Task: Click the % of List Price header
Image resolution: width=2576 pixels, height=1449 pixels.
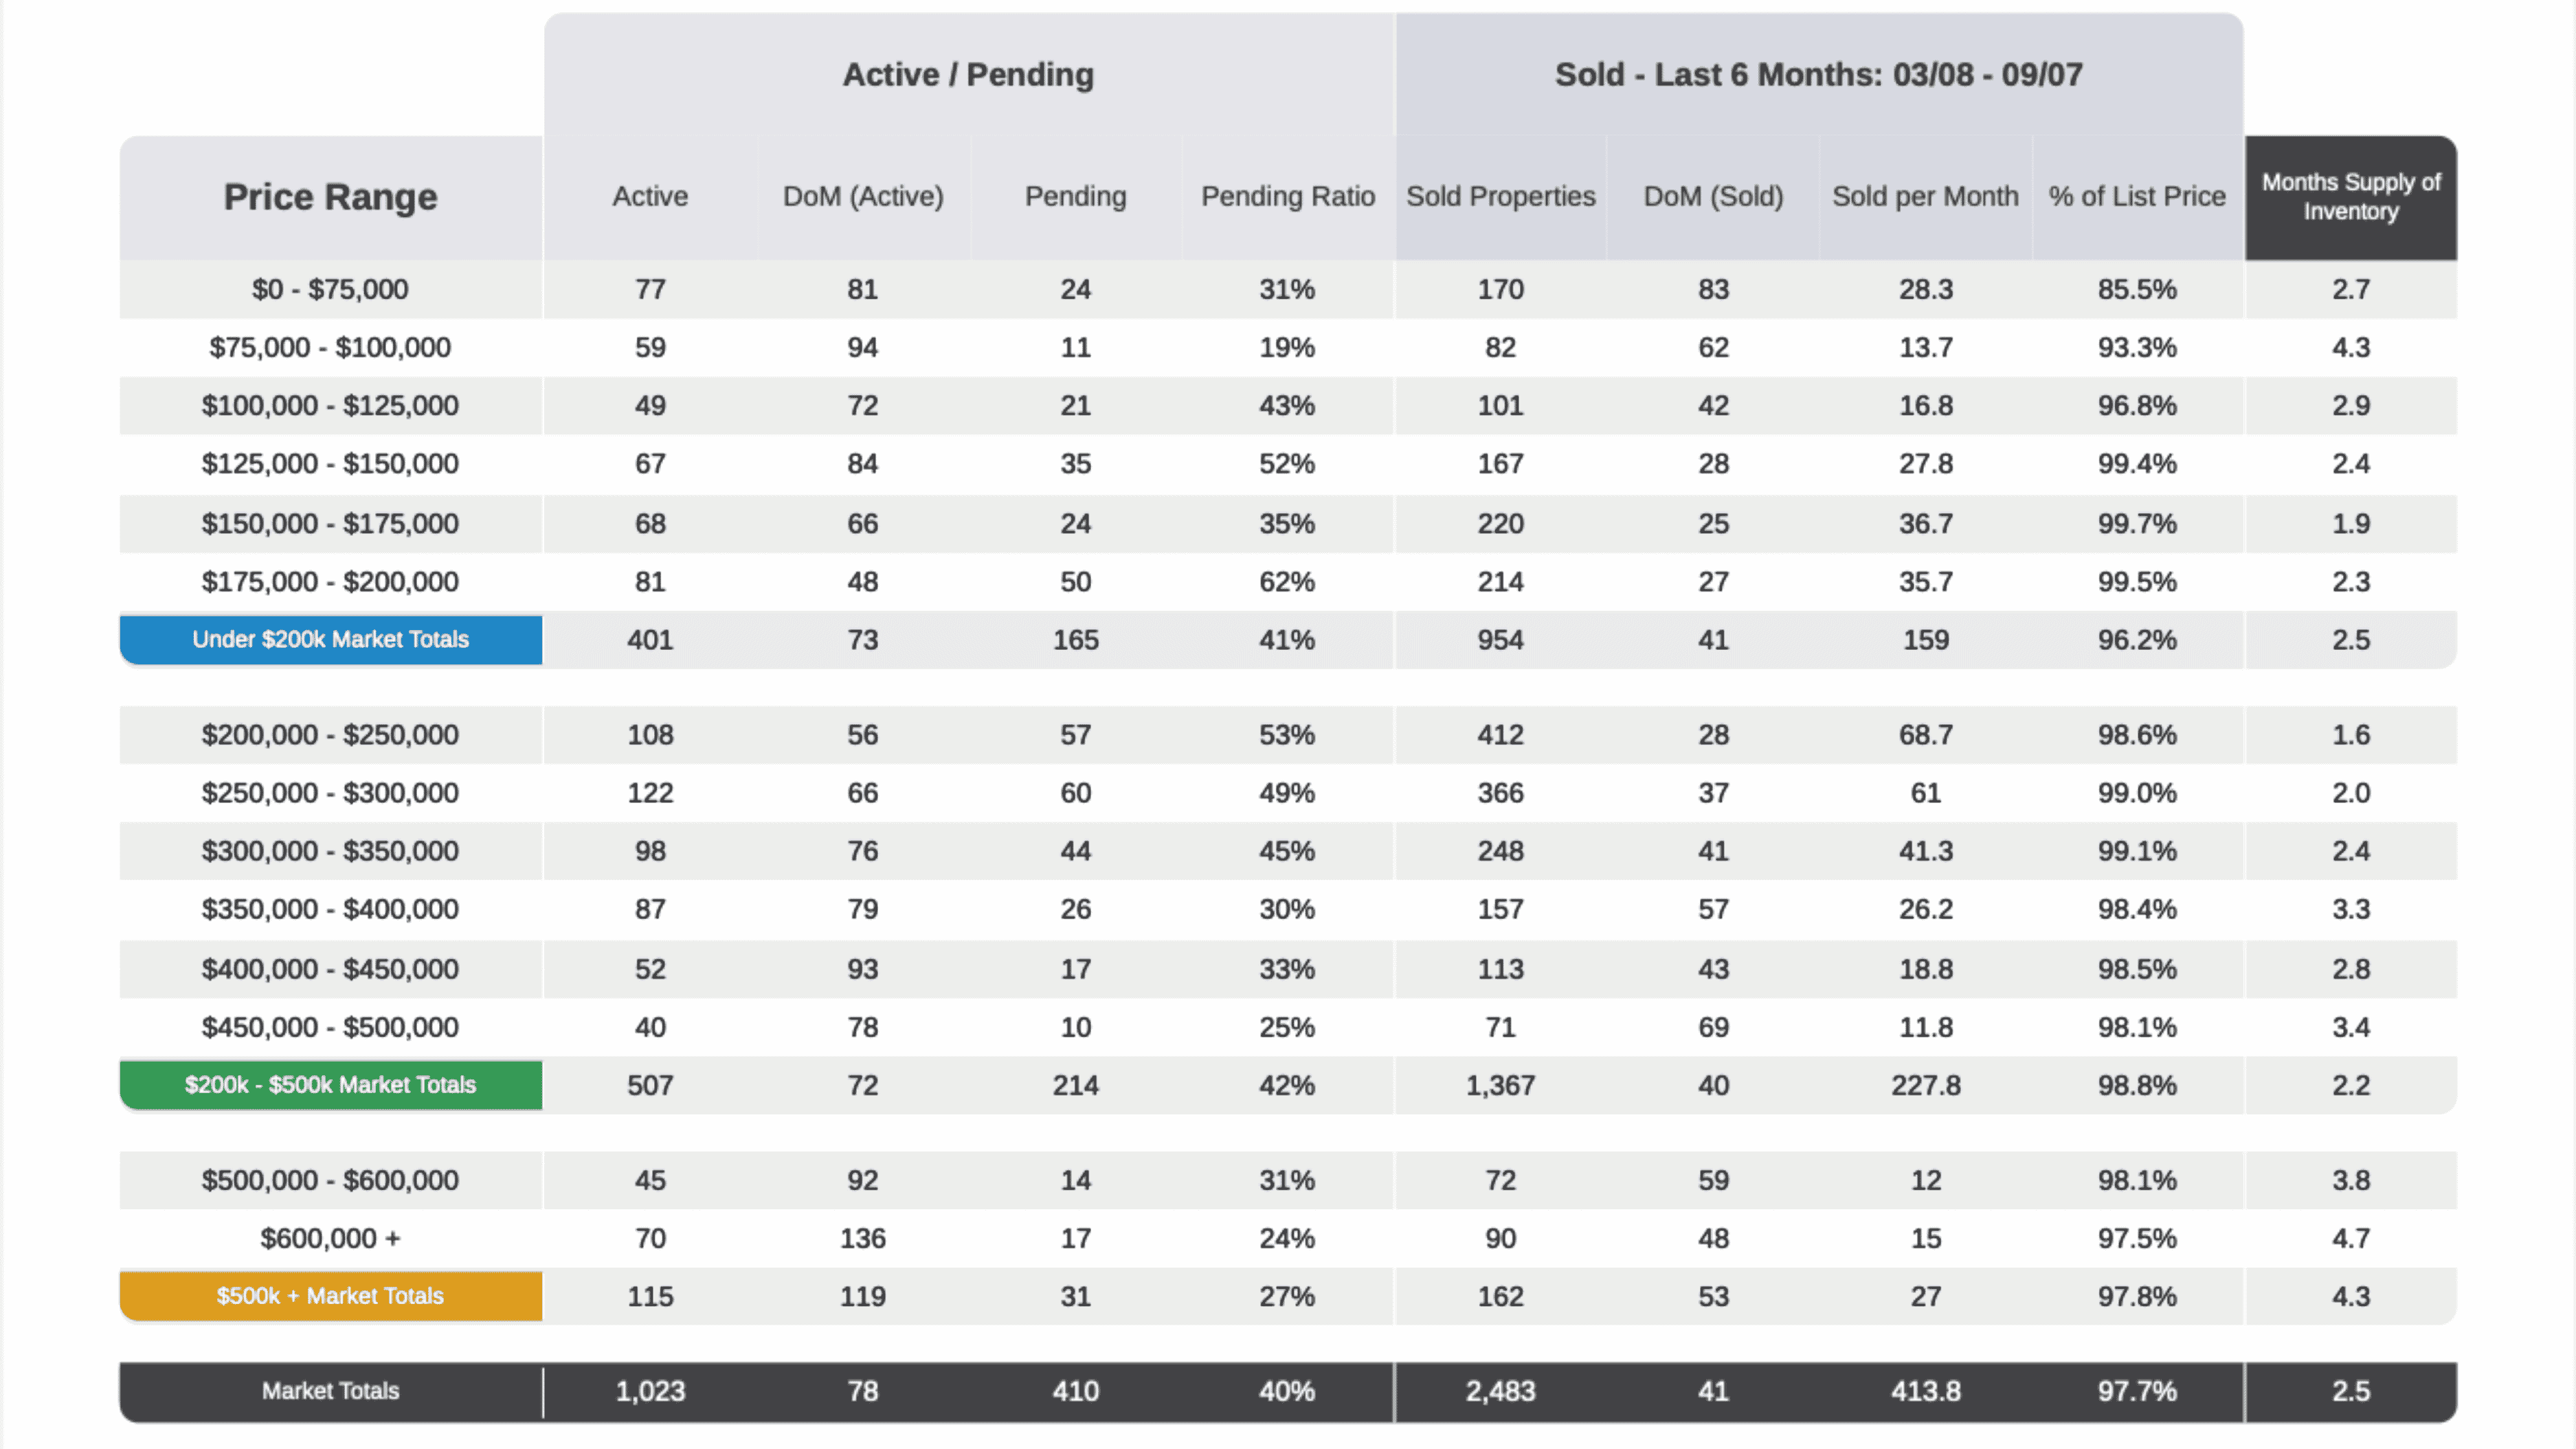Action: pyautogui.click(x=2137, y=197)
